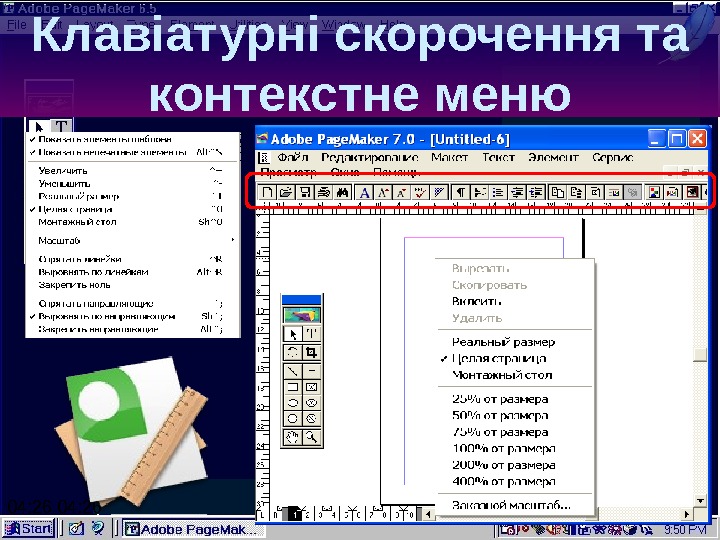
Task: Select the Hand tool in toolbox
Action: pos(292,437)
